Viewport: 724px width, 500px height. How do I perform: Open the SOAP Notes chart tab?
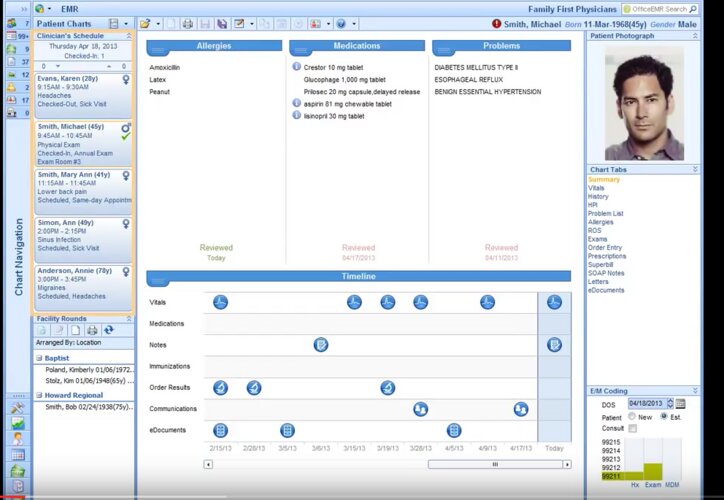point(606,273)
